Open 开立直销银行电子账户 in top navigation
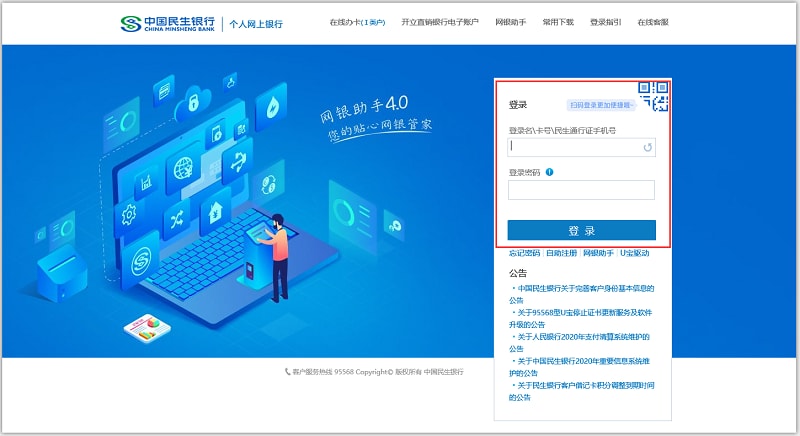The width and height of the screenshot is (800, 436). tap(441, 22)
